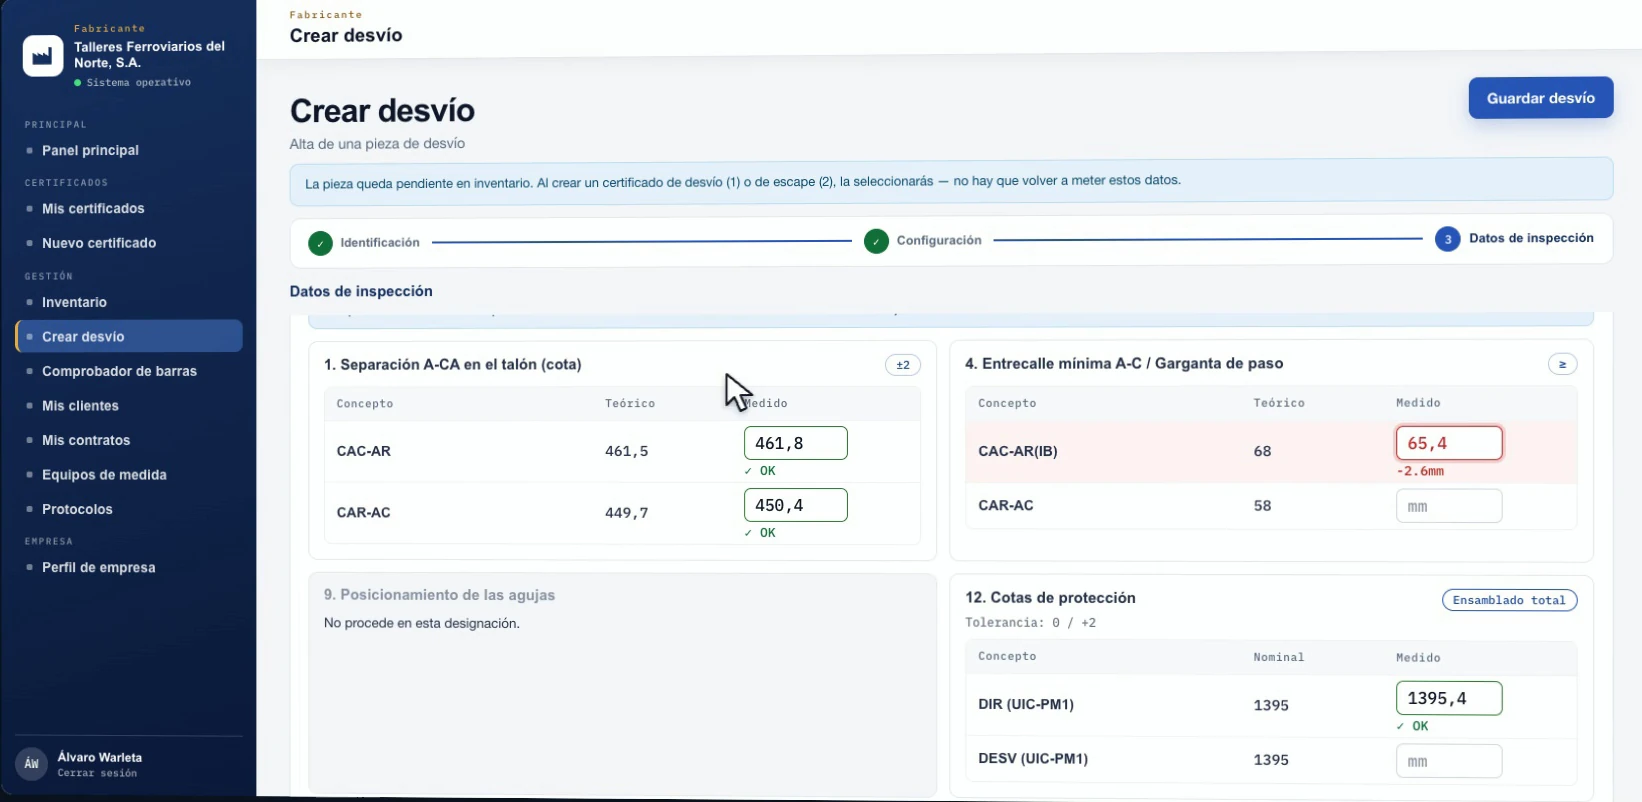Edit the CAC-AR measured field 461,8

click(795, 443)
